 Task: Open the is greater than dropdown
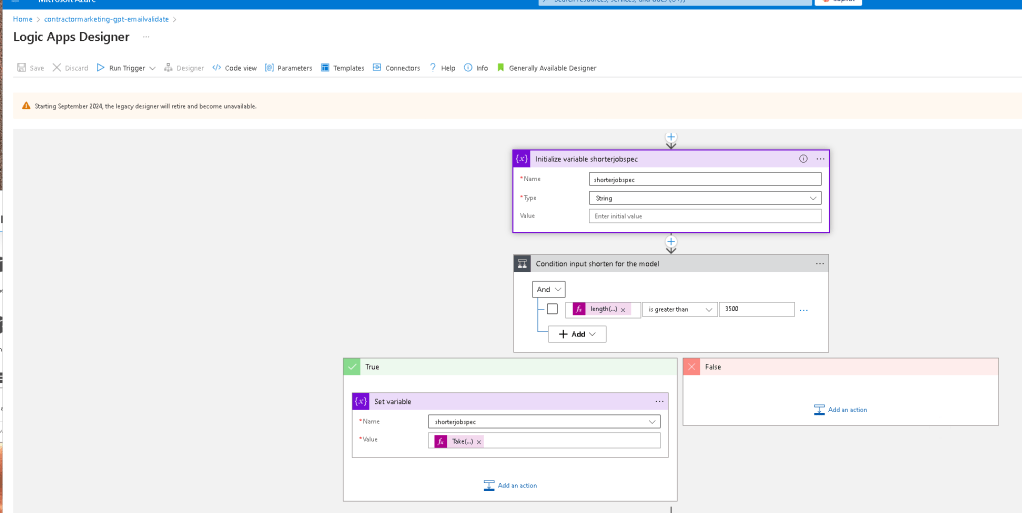pyautogui.click(x=679, y=310)
